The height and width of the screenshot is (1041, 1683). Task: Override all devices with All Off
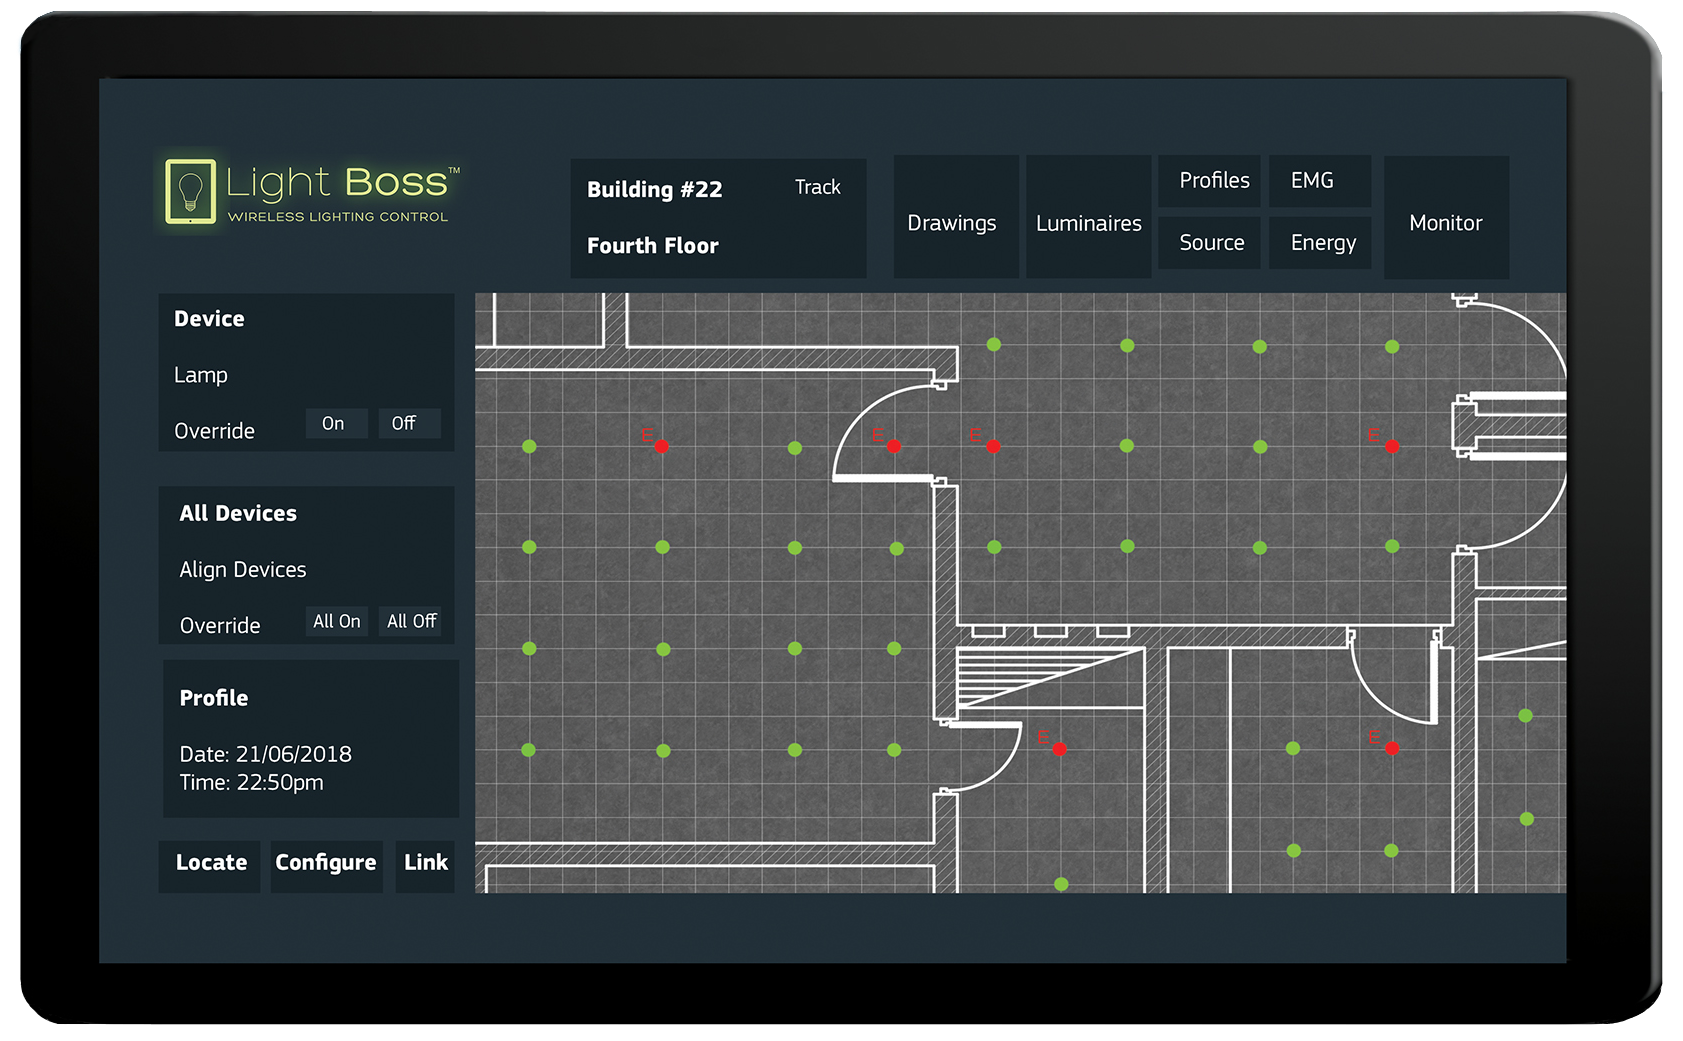[x=412, y=622]
